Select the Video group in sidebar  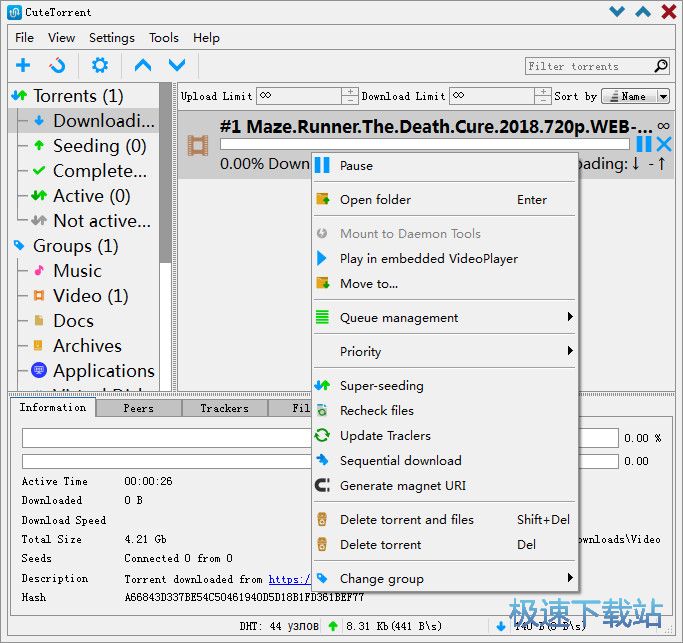pyautogui.click(x=89, y=296)
